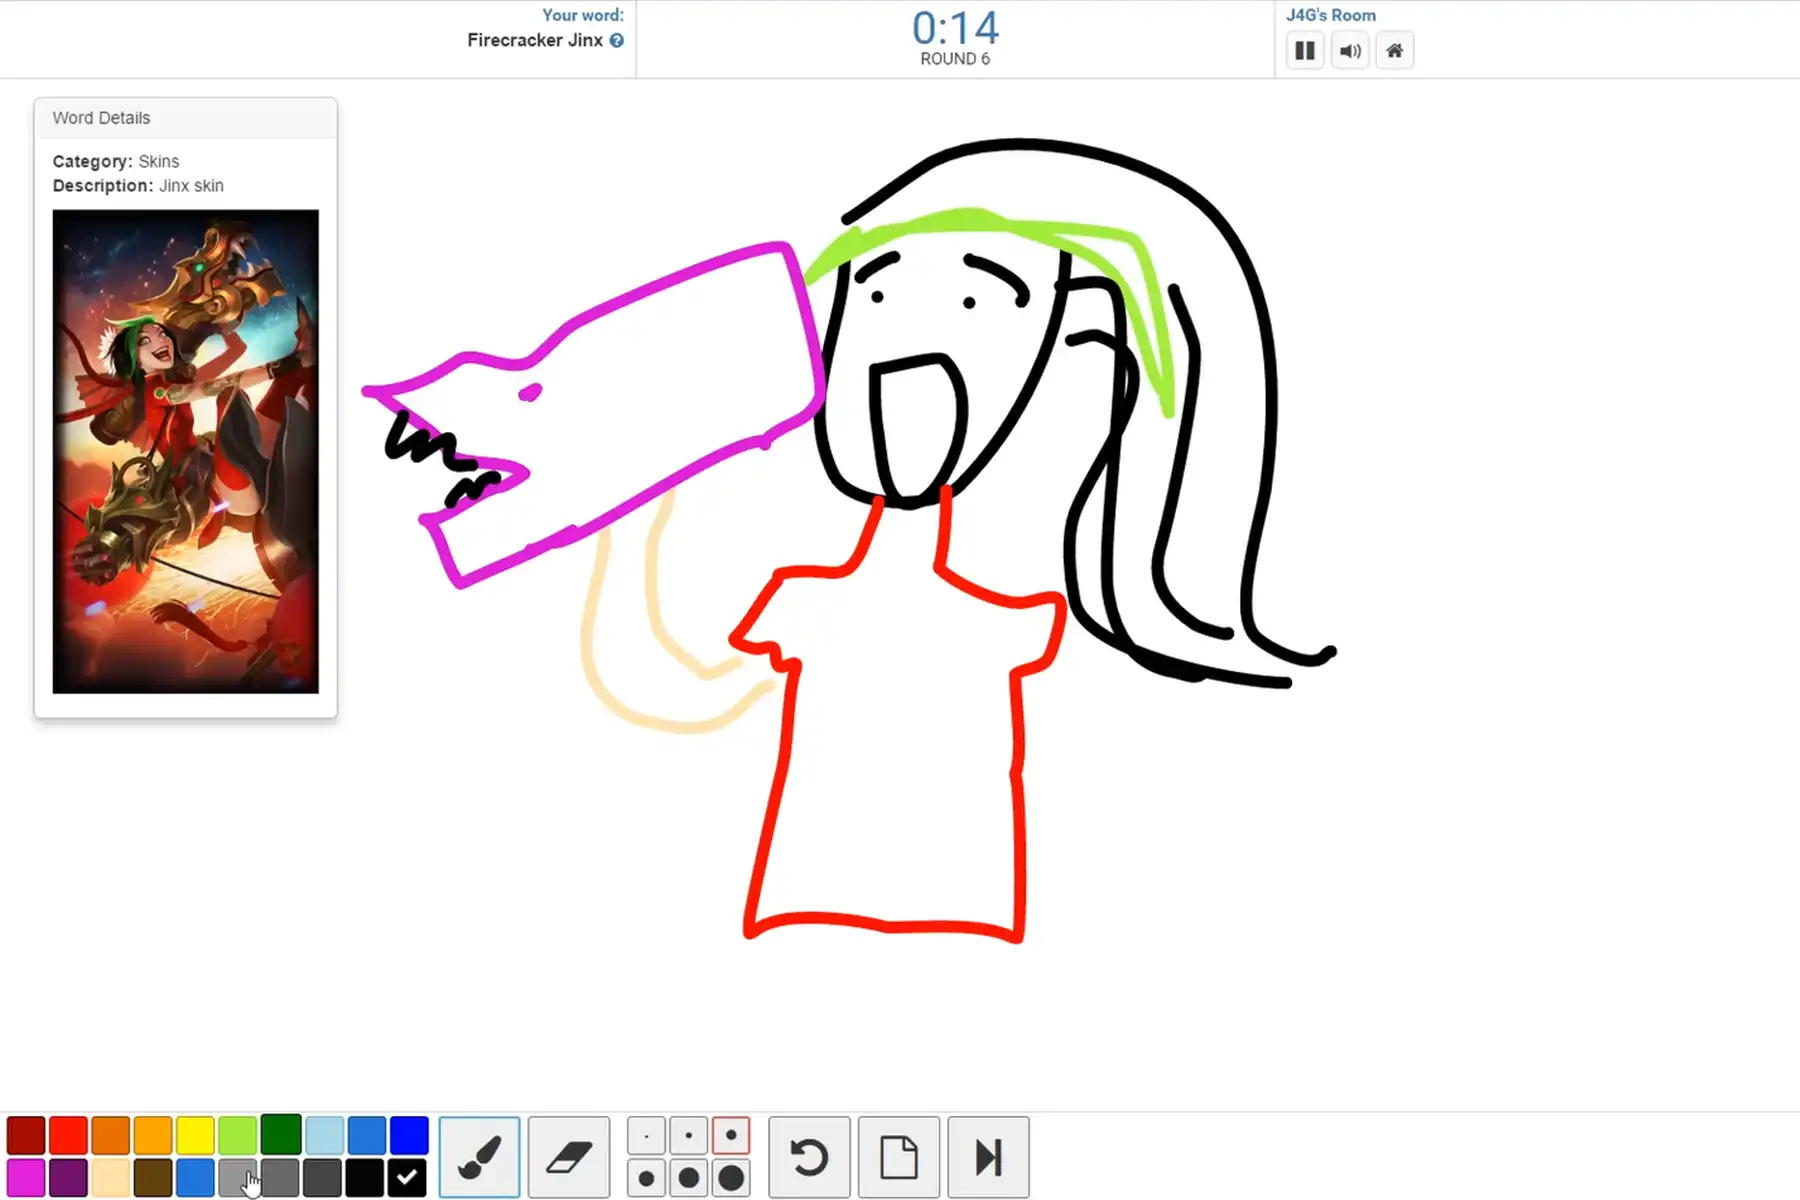Pick the darkest gray swatch
Image resolution: width=1800 pixels, height=1200 pixels.
323,1178
